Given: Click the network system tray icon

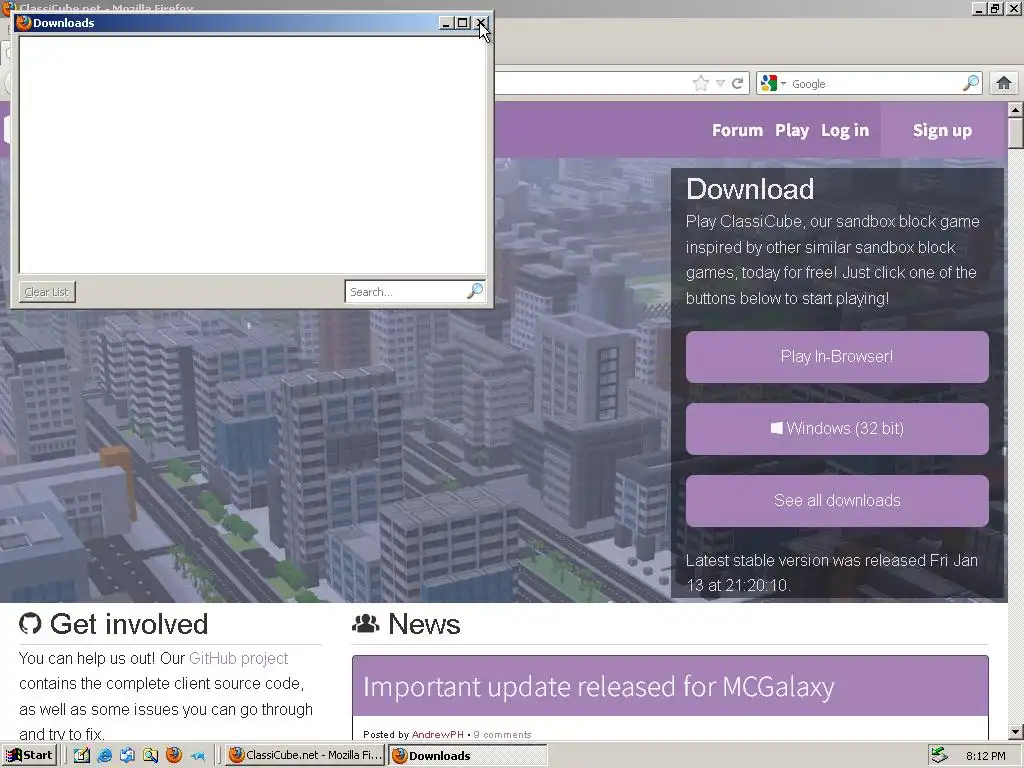Looking at the screenshot, I should [x=939, y=756].
